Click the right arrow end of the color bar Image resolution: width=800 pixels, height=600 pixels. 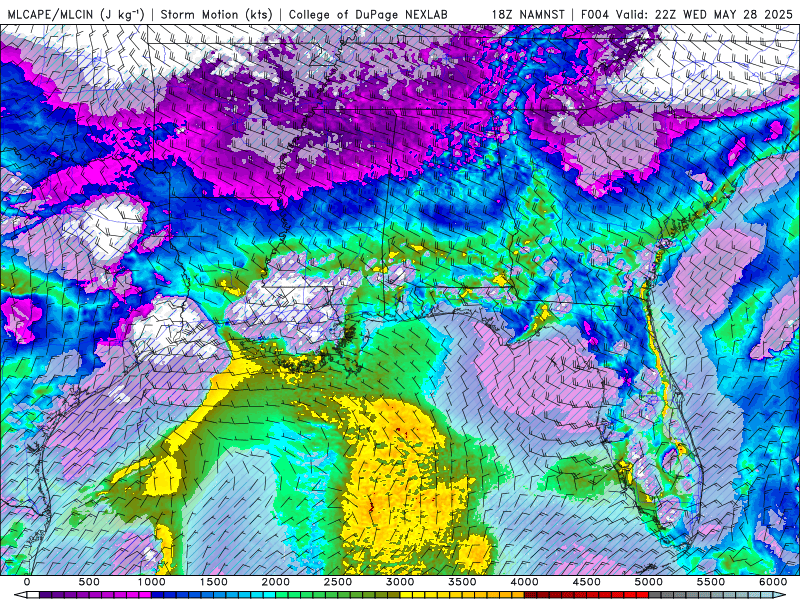tap(779, 595)
